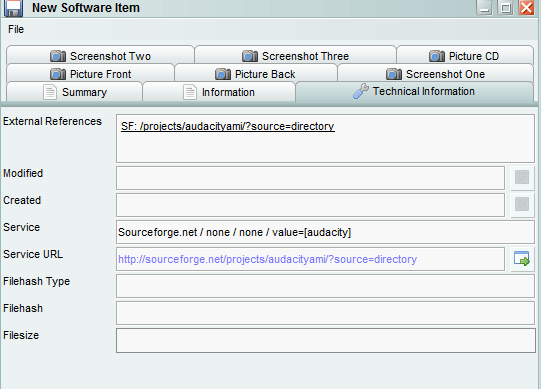Show the Summary tab
This screenshot has width=541, height=389.
pyautogui.click(x=74, y=92)
